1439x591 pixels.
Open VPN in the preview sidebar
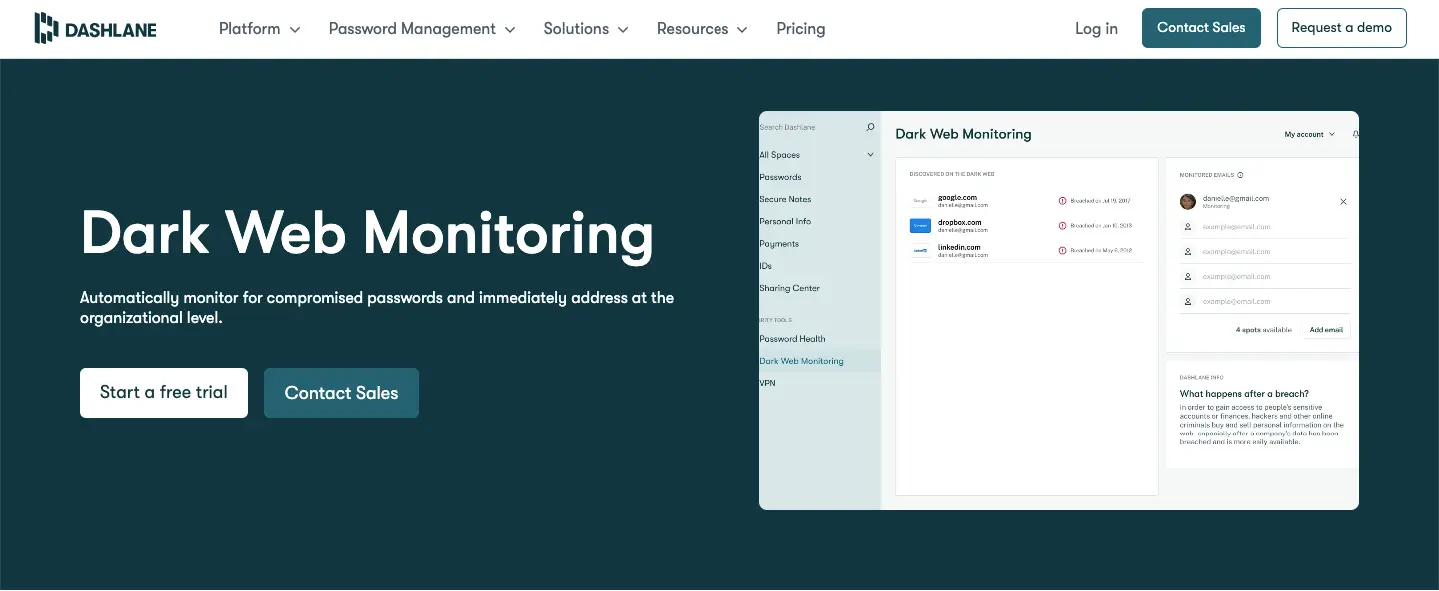pos(767,383)
